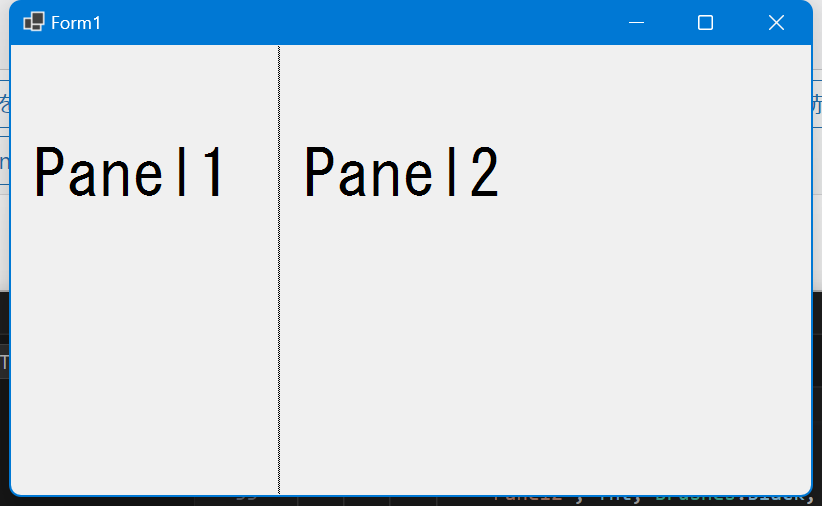Maximize the Form1 window
This screenshot has height=506, width=822.
[705, 23]
